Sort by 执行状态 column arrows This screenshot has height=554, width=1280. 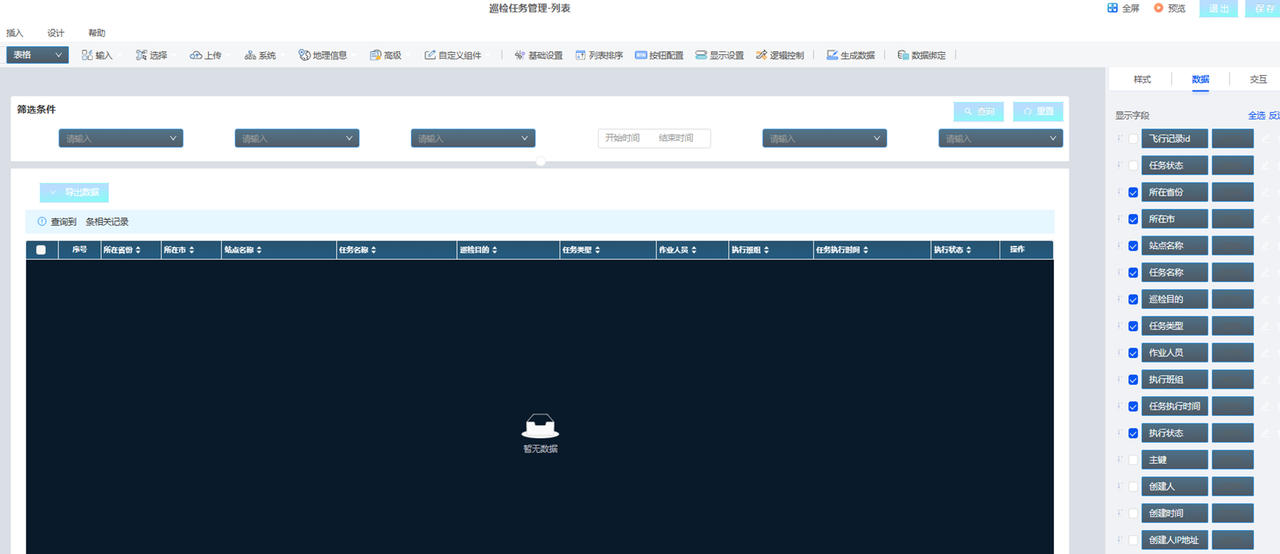[x=968, y=250]
